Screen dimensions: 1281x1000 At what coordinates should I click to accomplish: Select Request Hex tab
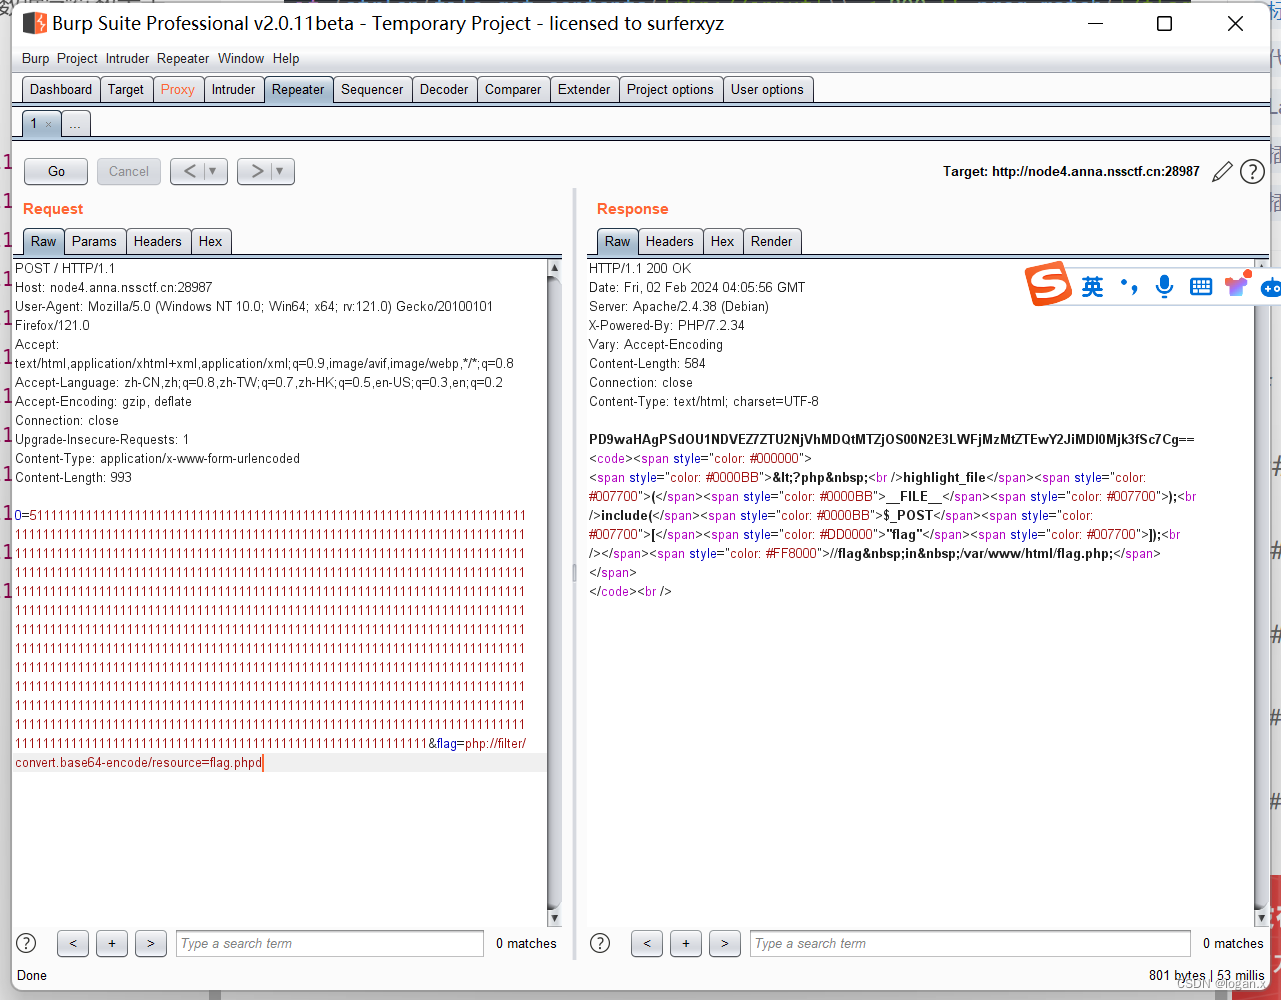click(210, 241)
